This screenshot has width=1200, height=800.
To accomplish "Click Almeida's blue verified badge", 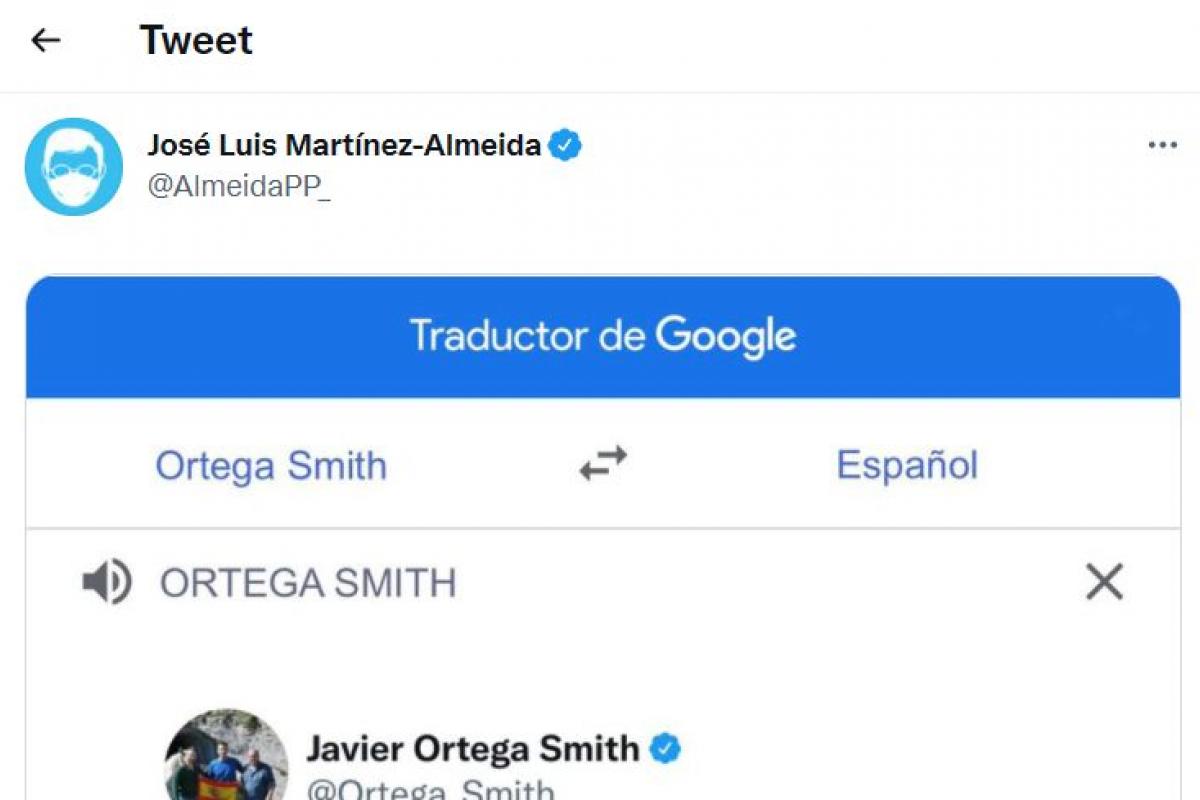I will pyautogui.click(x=566, y=146).
